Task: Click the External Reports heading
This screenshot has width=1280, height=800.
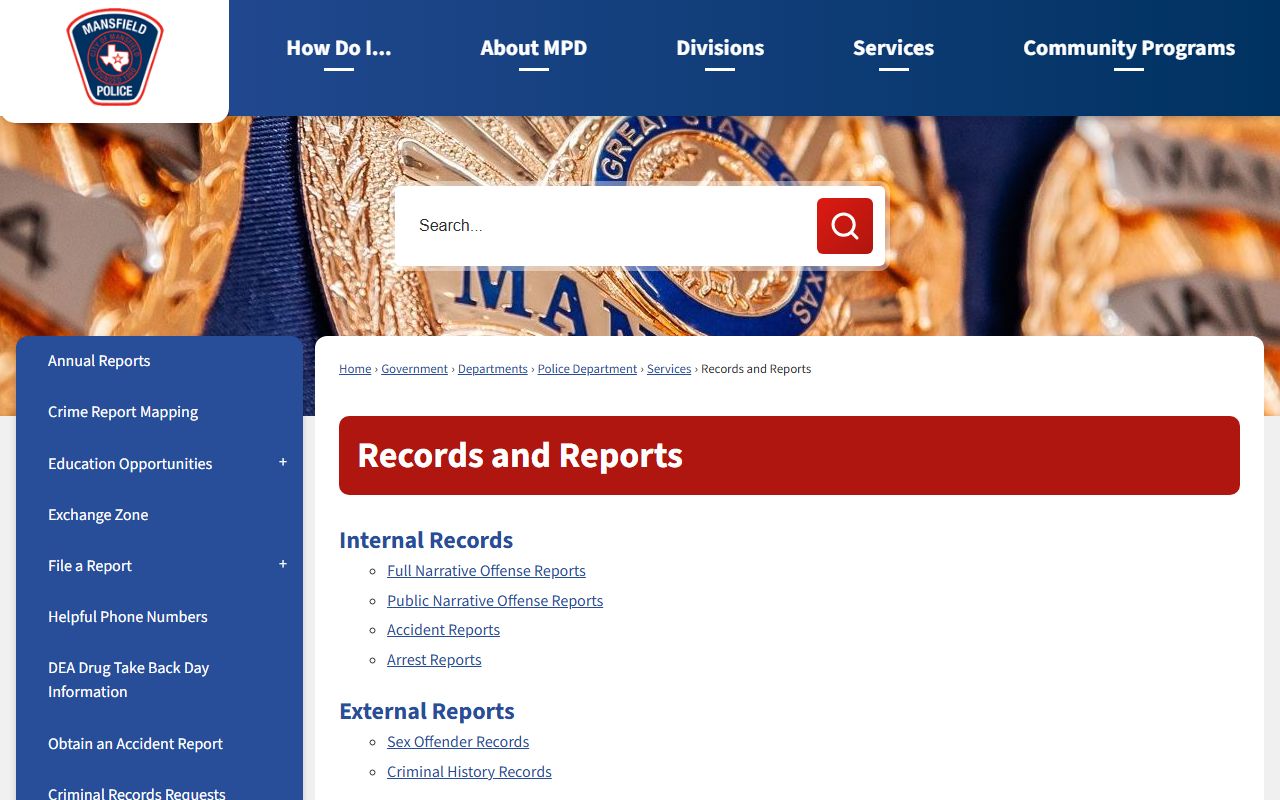Action: (x=427, y=711)
